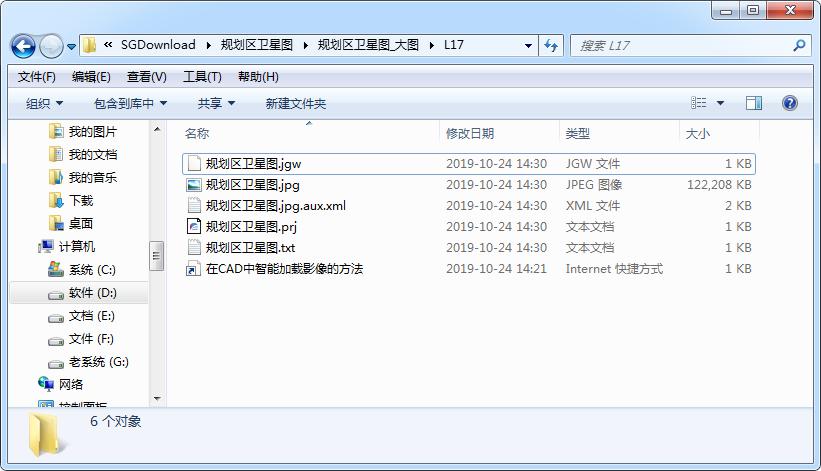Viewport: 821px width, 471px height.
Task: Click the navigation pane vertical scrollbar thumb
Action: click(157, 255)
